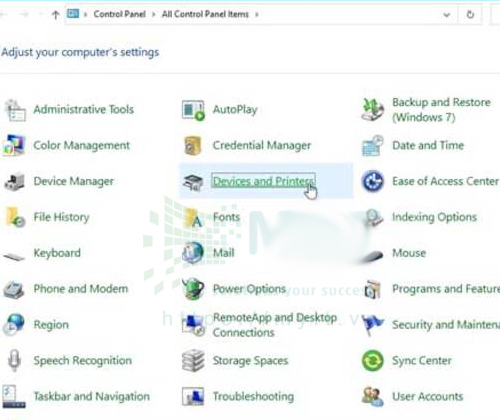The width and height of the screenshot is (500, 420).
Task: Refresh the Control Panel view
Action: (x=470, y=15)
